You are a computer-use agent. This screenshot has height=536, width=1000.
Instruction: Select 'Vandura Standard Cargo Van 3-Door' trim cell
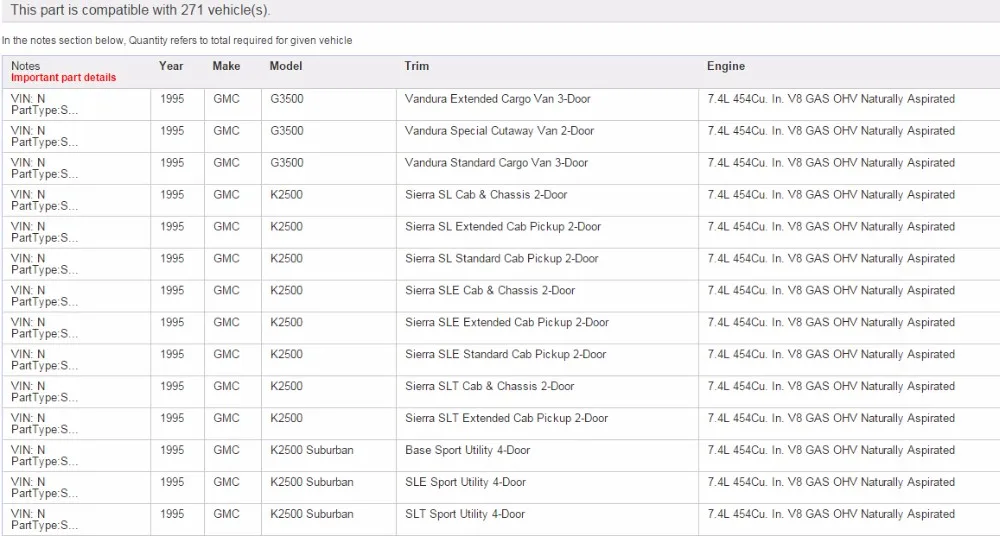coord(496,163)
